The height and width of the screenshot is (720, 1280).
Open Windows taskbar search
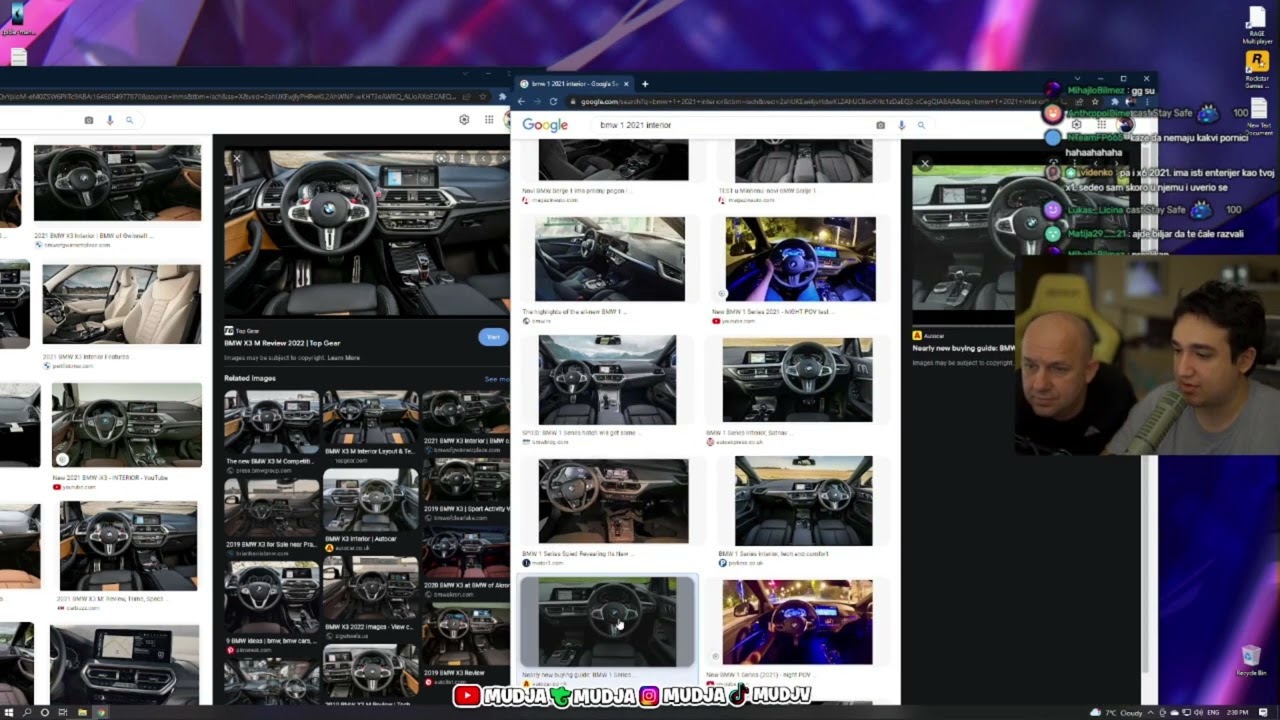(x=26, y=712)
